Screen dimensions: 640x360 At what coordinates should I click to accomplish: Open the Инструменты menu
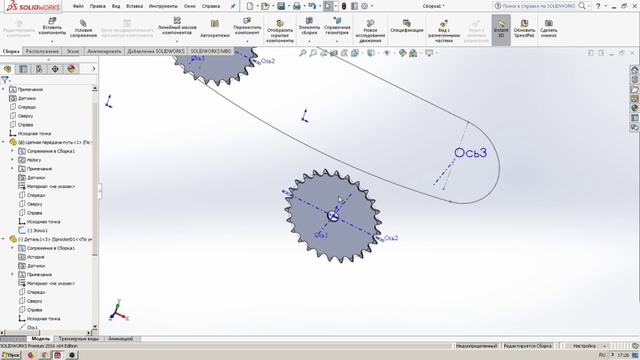tap(163, 6)
